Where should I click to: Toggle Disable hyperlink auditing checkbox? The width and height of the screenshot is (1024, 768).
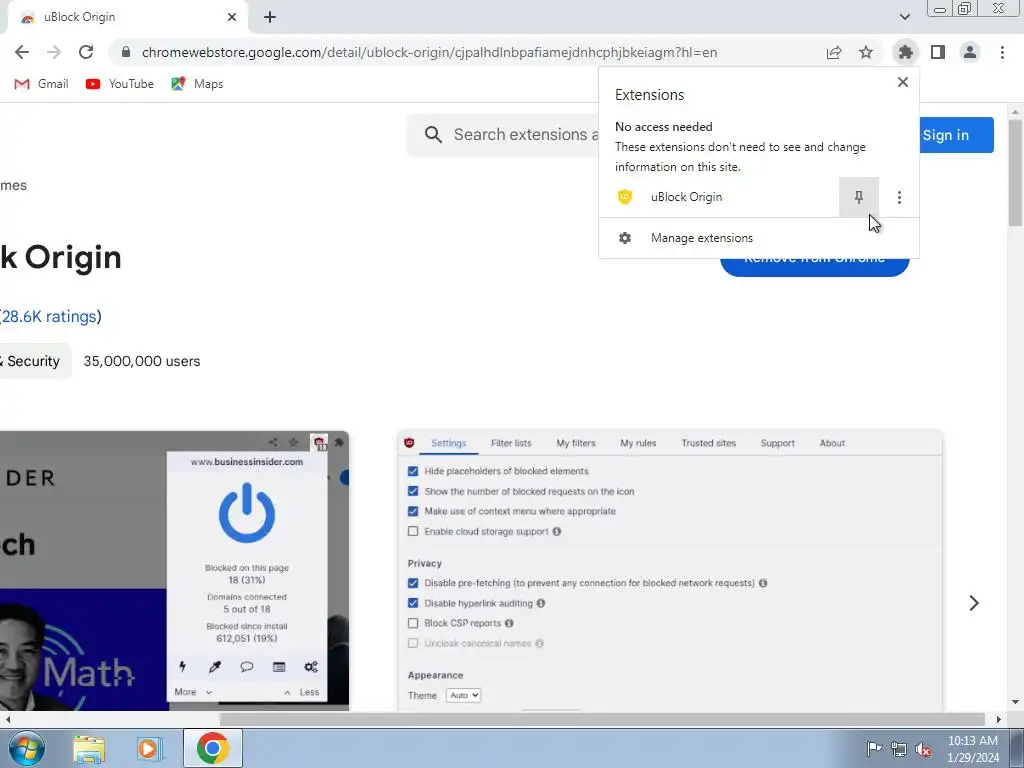tap(413, 603)
